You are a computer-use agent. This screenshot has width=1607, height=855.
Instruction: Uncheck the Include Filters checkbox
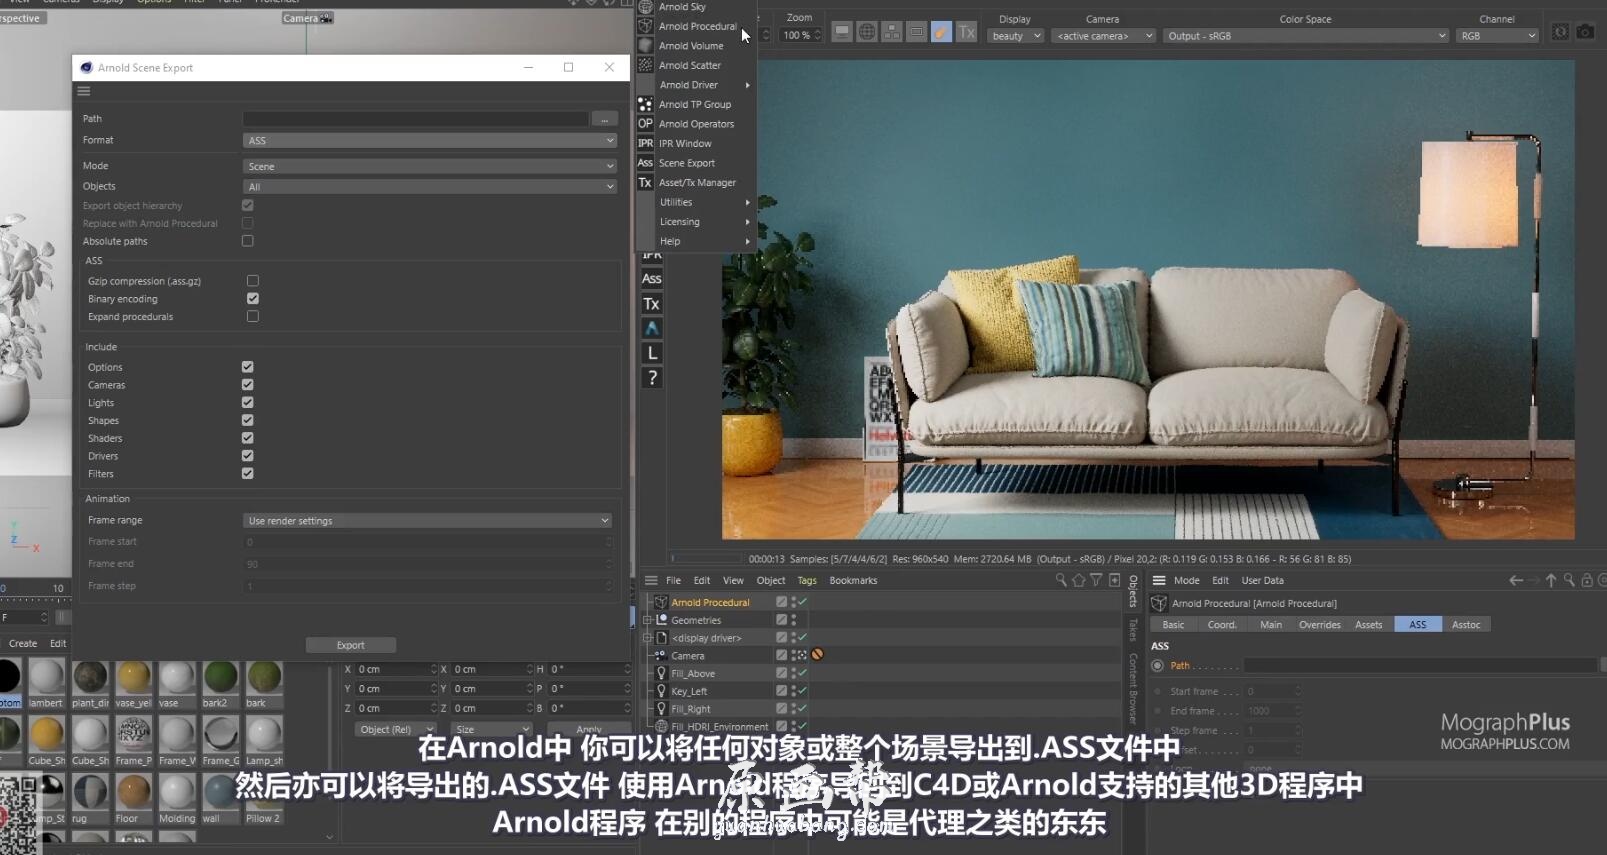tap(248, 473)
